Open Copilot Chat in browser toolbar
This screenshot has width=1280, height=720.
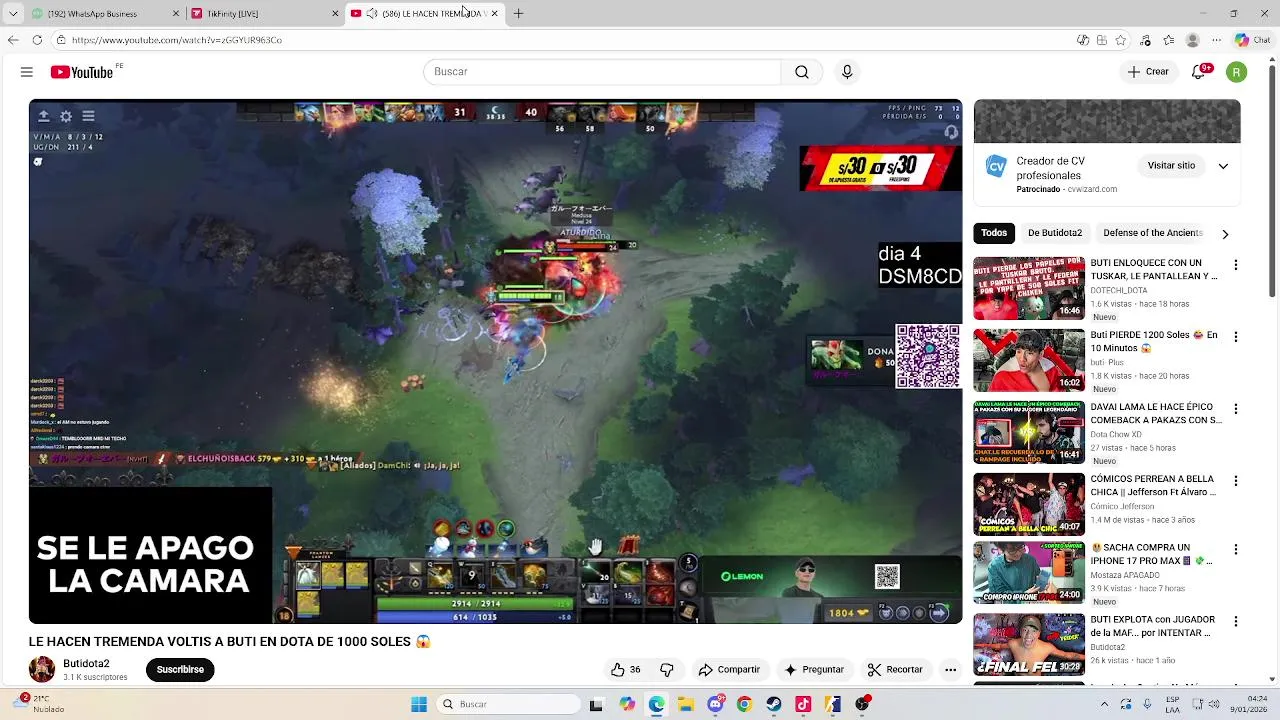click(1253, 40)
